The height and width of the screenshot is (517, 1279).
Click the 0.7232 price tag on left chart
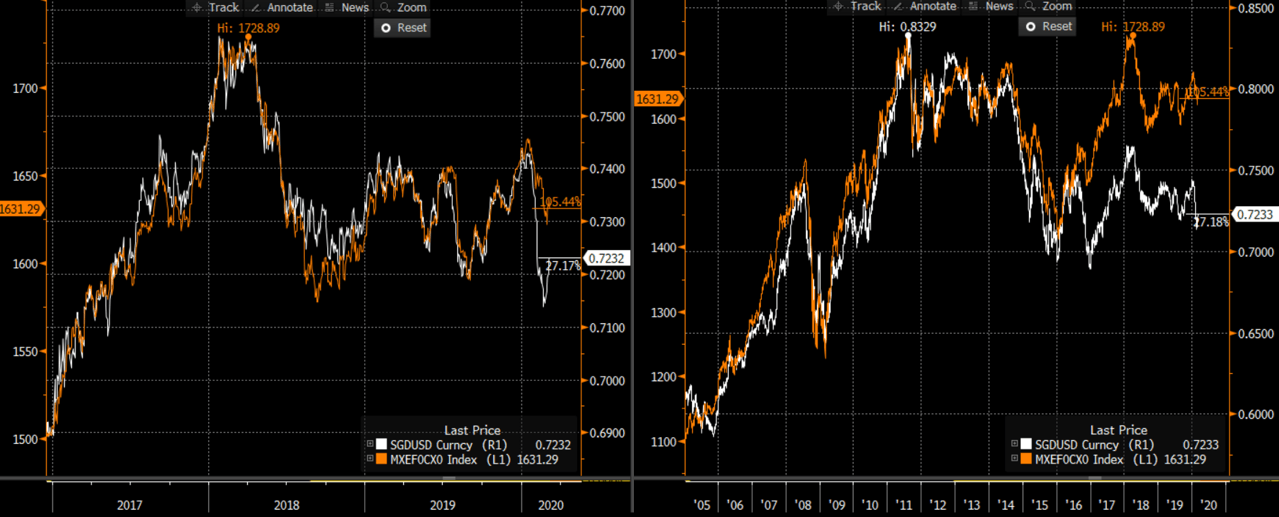point(607,257)
